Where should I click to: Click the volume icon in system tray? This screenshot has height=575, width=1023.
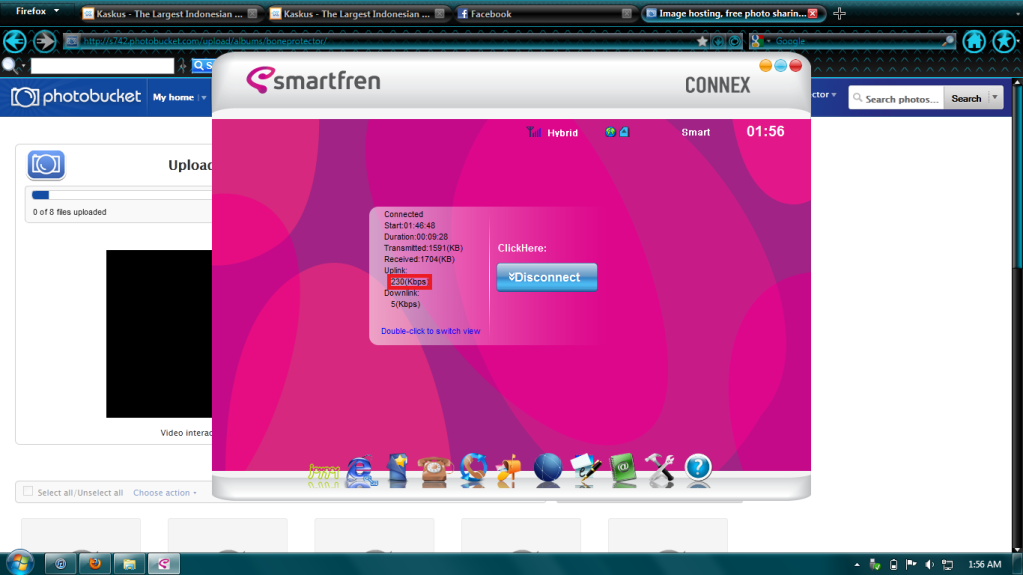929,565
